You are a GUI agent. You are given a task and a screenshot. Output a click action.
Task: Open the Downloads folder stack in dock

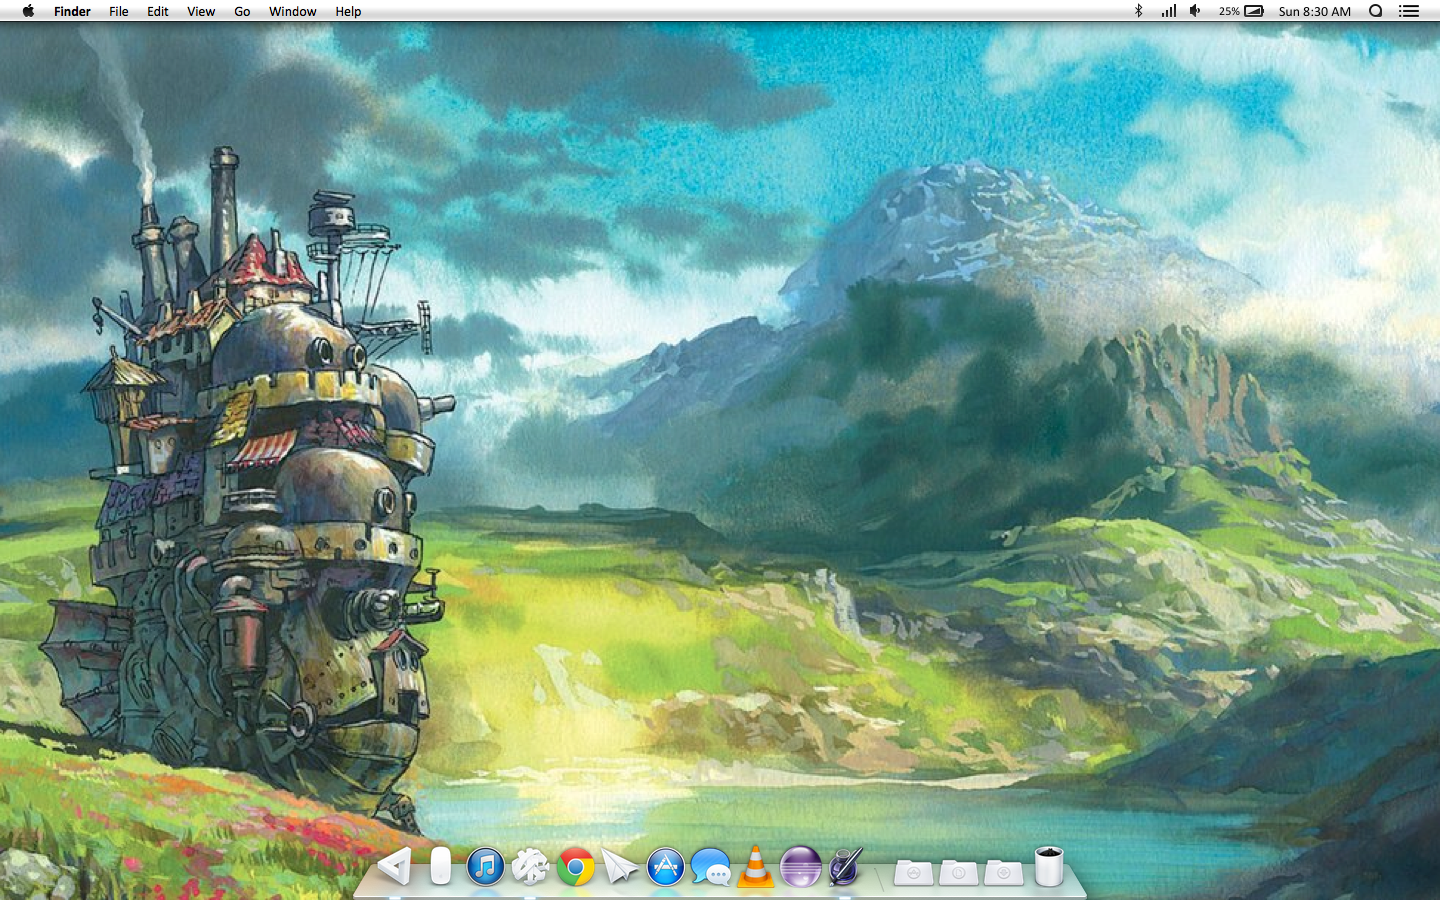(x=1003, y=872)
